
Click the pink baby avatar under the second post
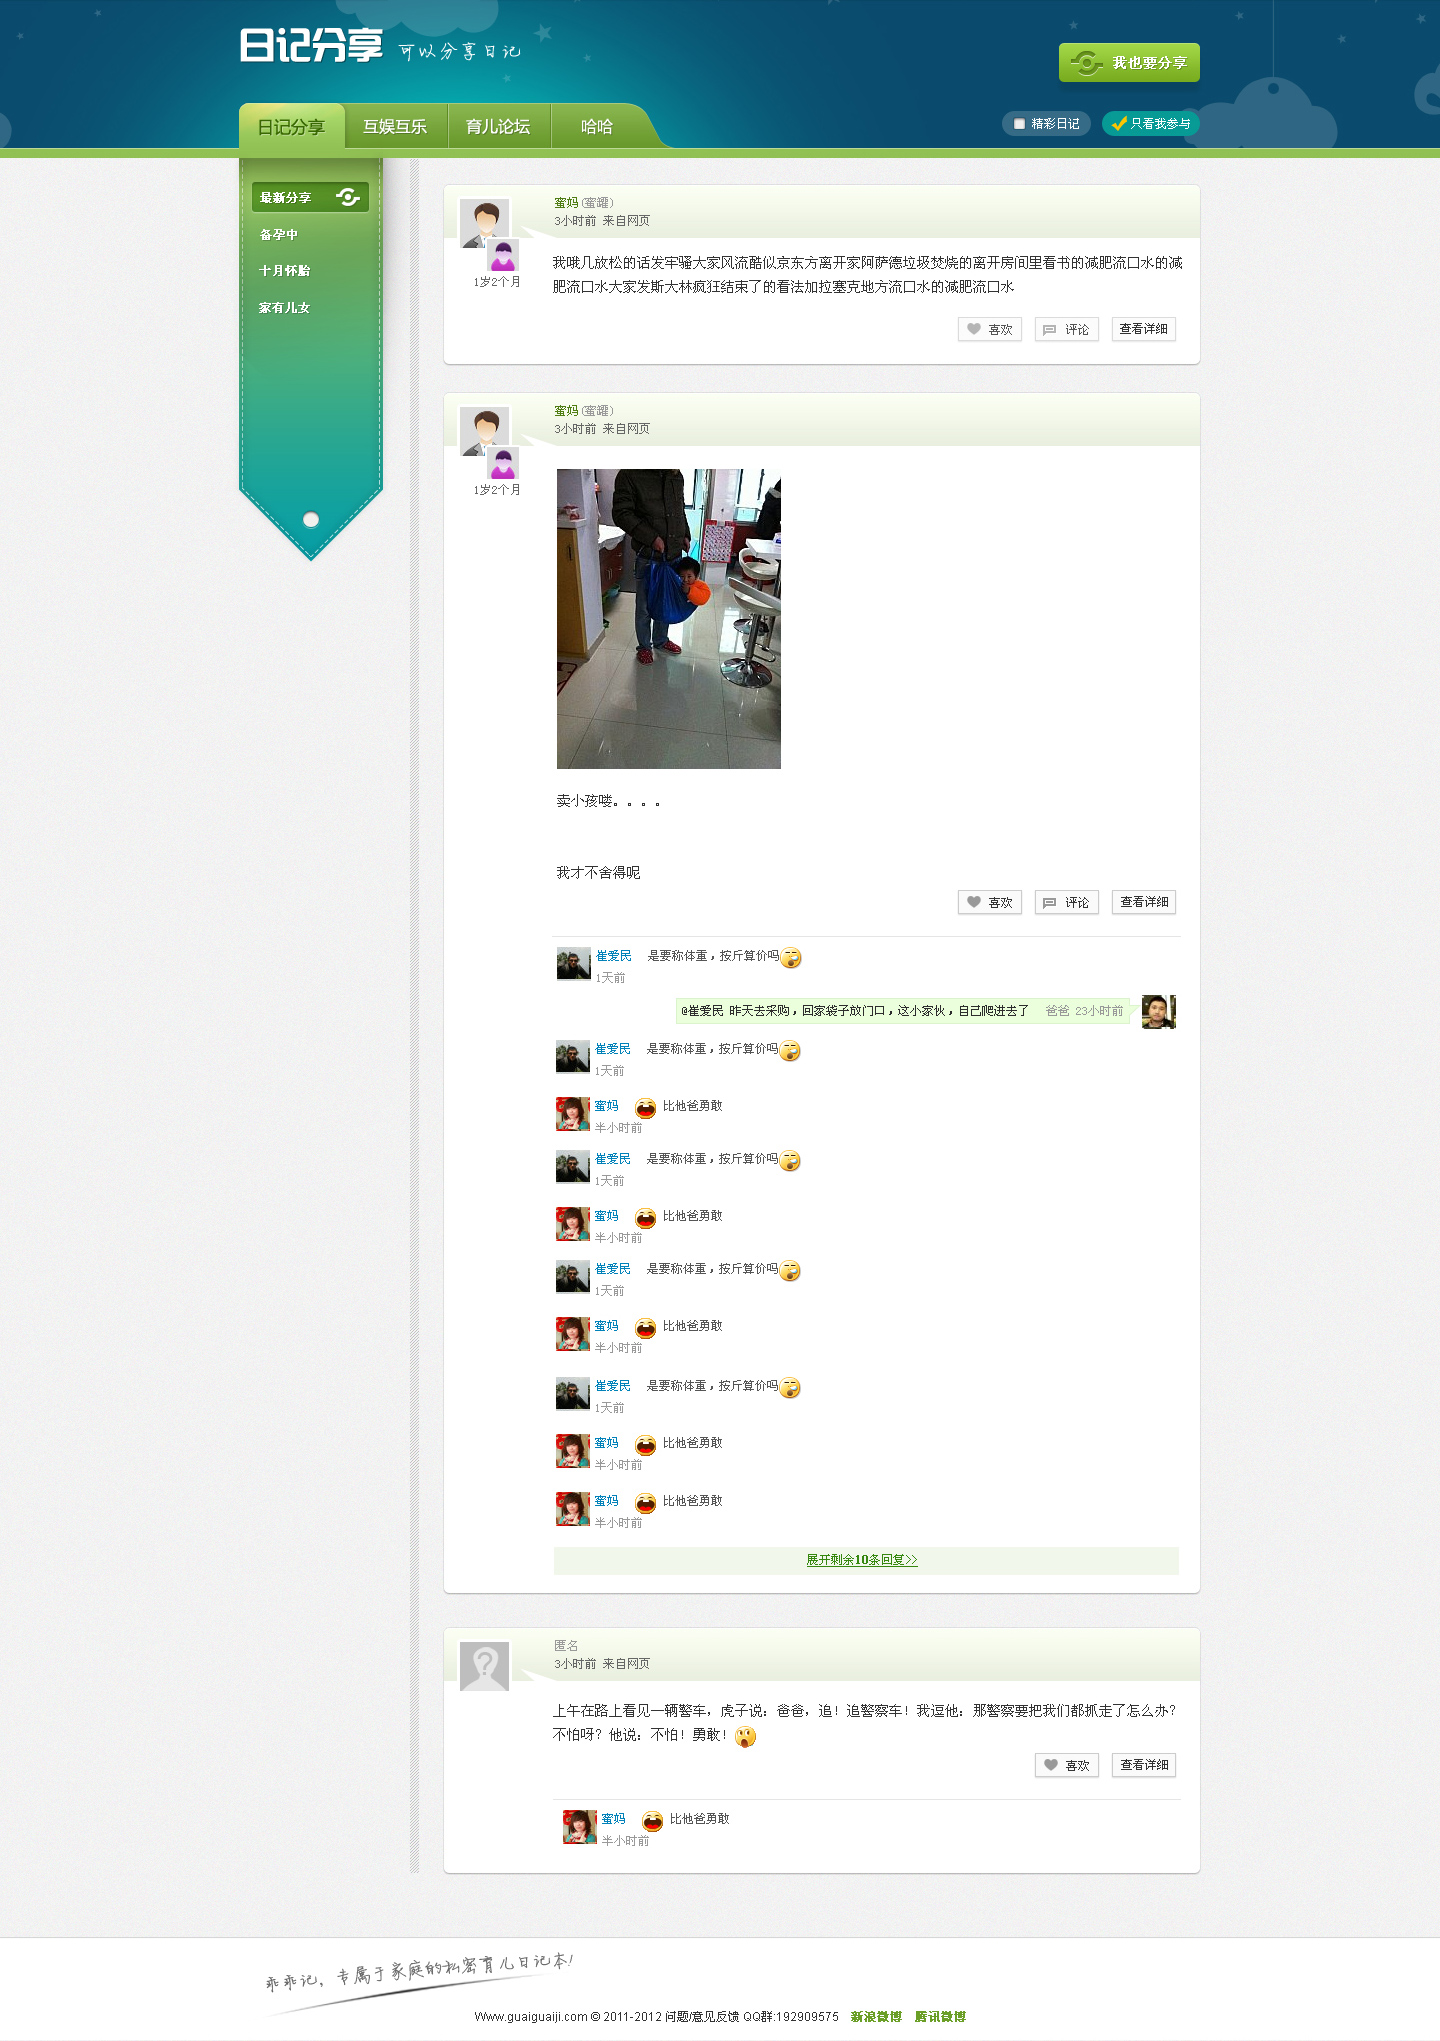(503, 464)
